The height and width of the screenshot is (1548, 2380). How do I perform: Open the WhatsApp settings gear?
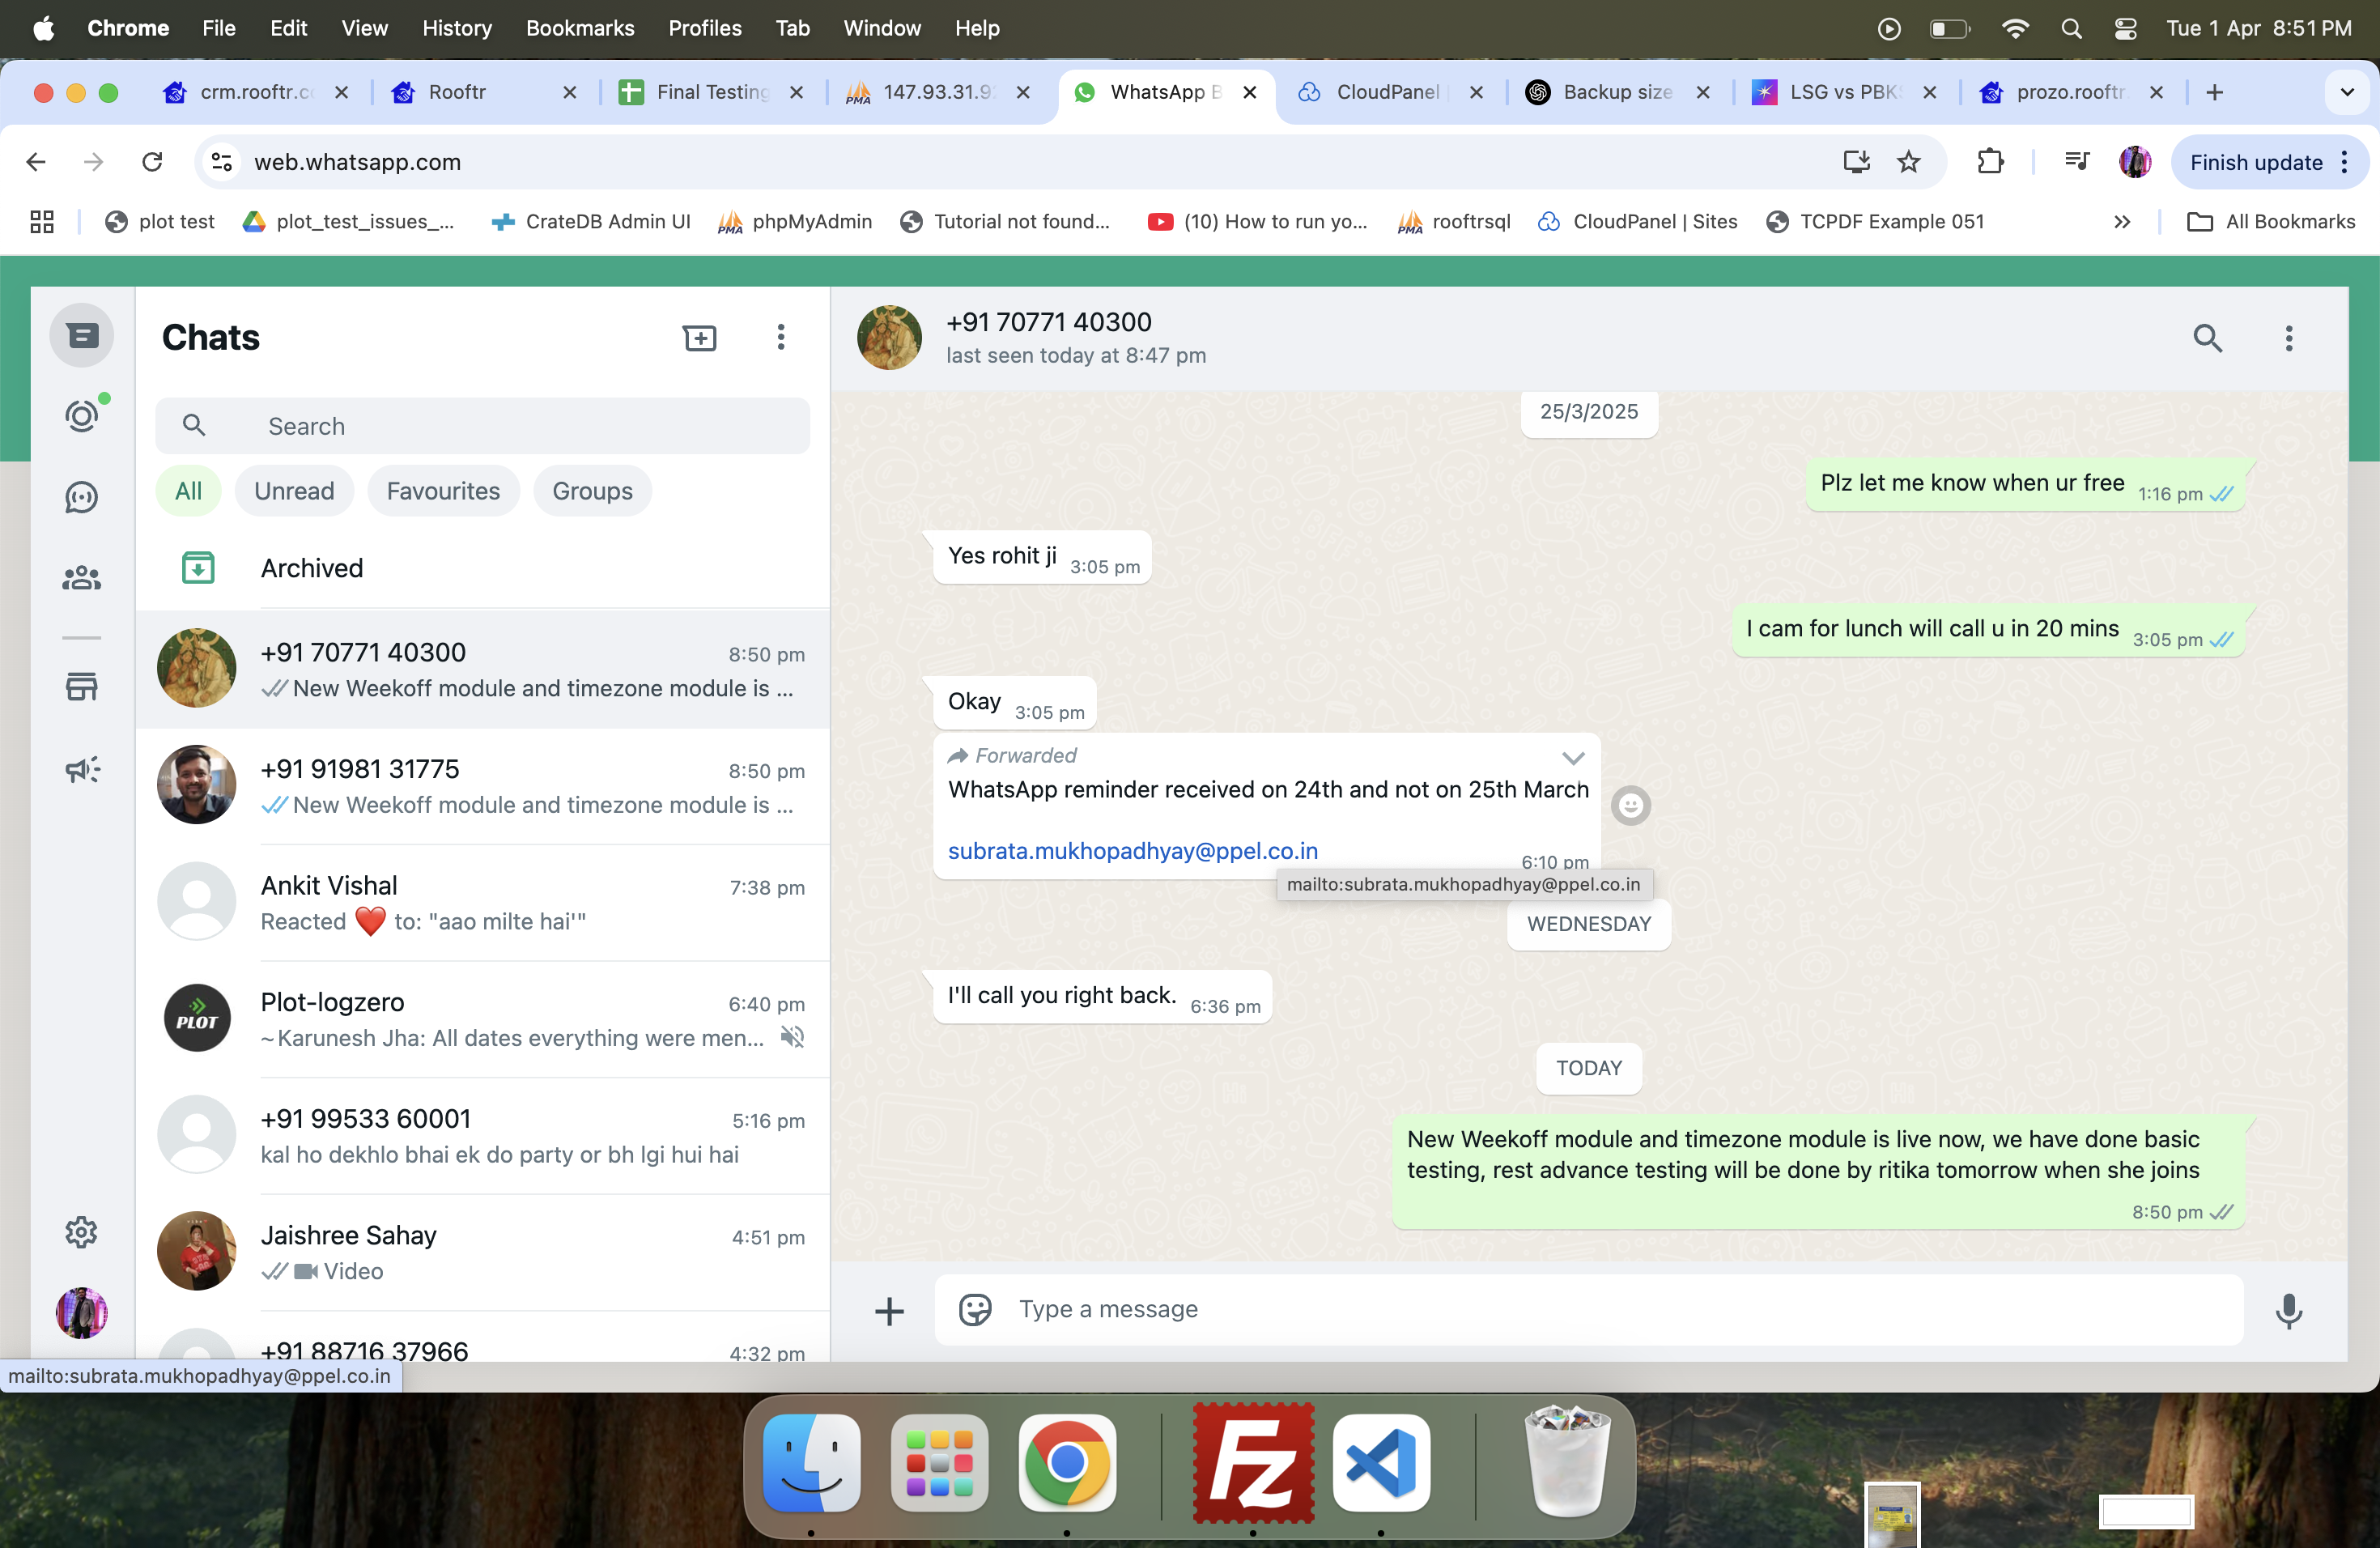pos(82,1232)
